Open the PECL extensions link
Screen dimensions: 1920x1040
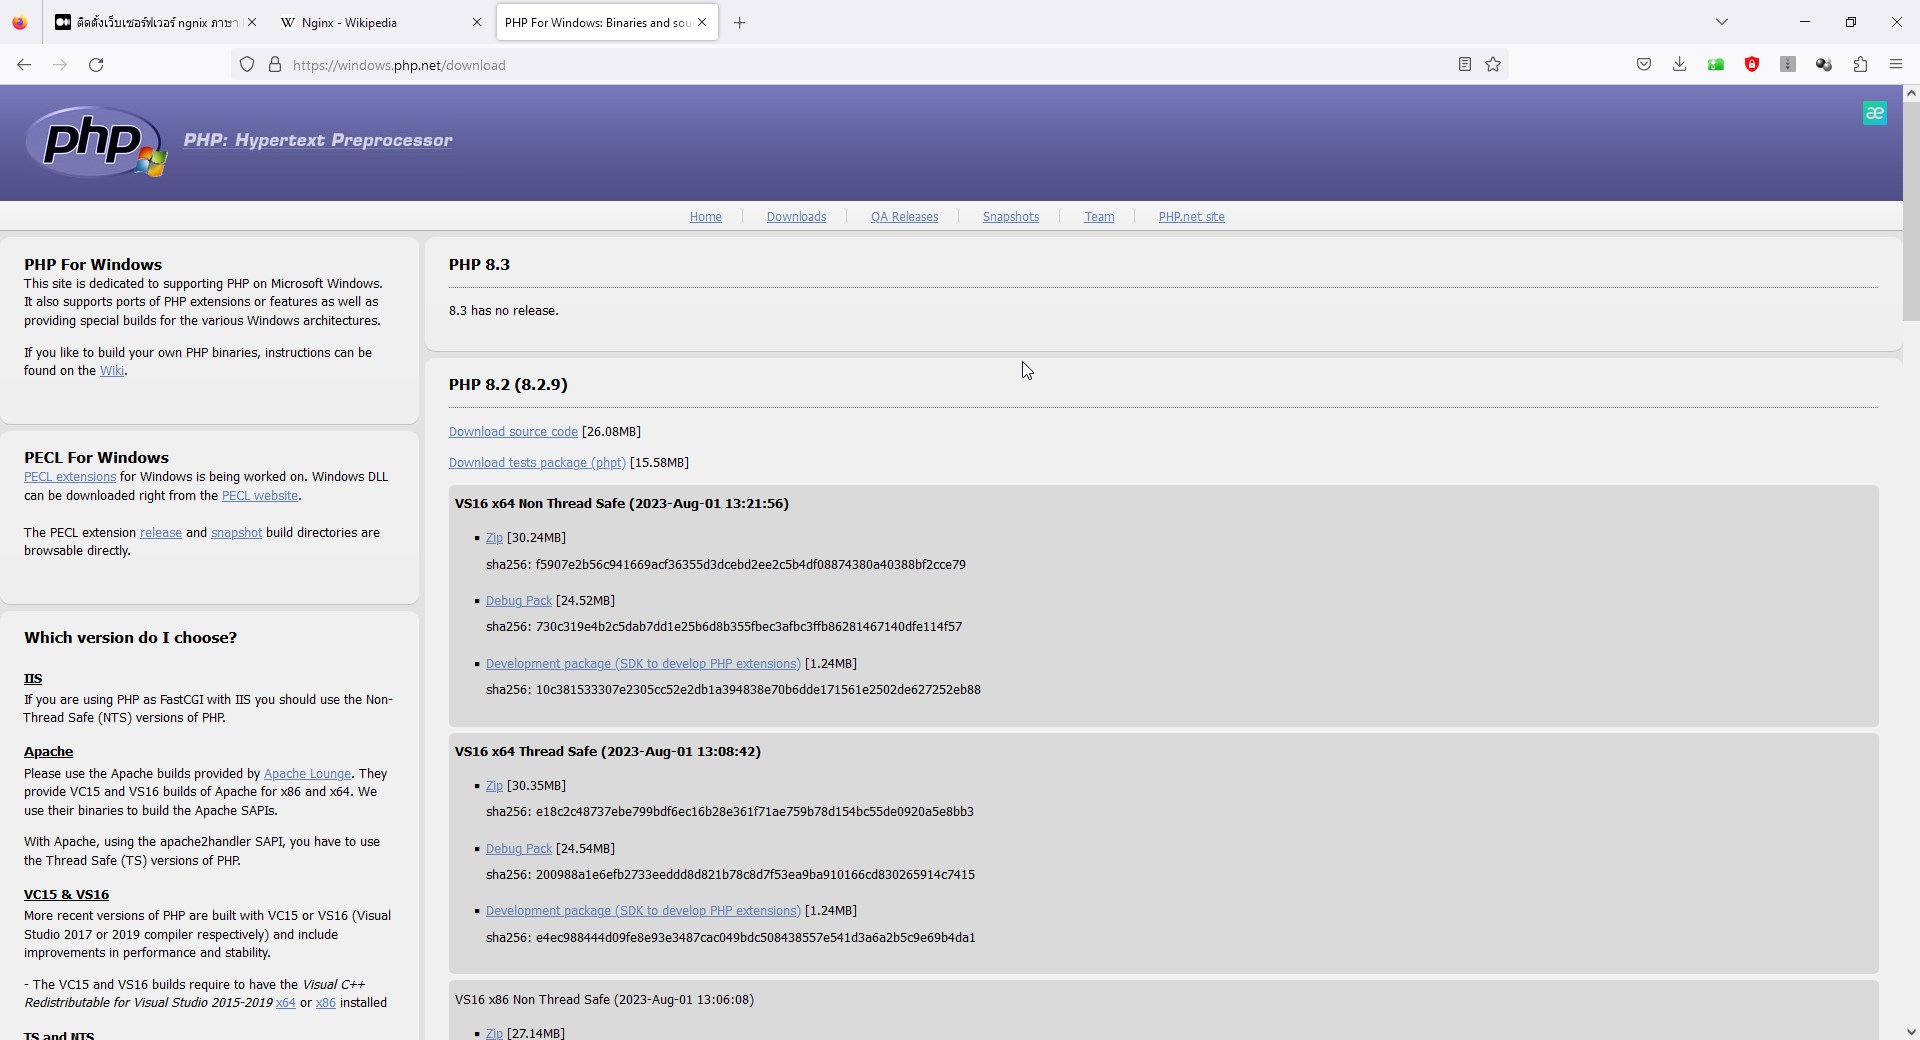coord(70,477)
